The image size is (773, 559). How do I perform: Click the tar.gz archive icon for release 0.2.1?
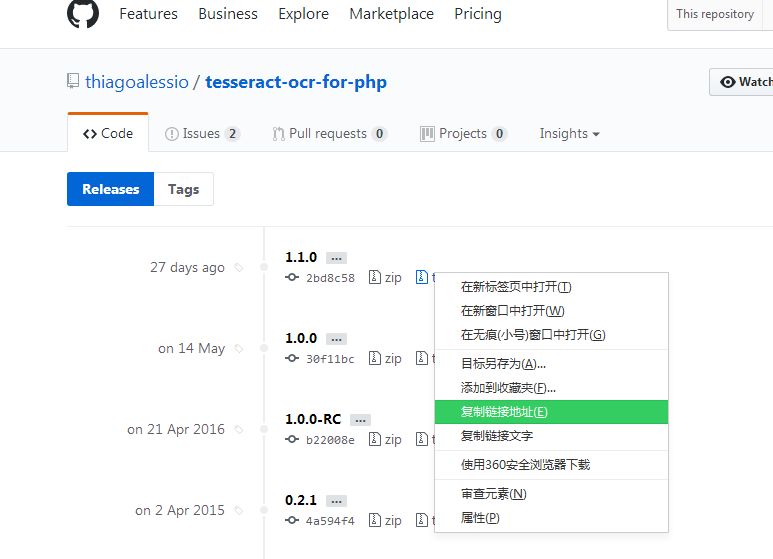(x=422, y=520)
